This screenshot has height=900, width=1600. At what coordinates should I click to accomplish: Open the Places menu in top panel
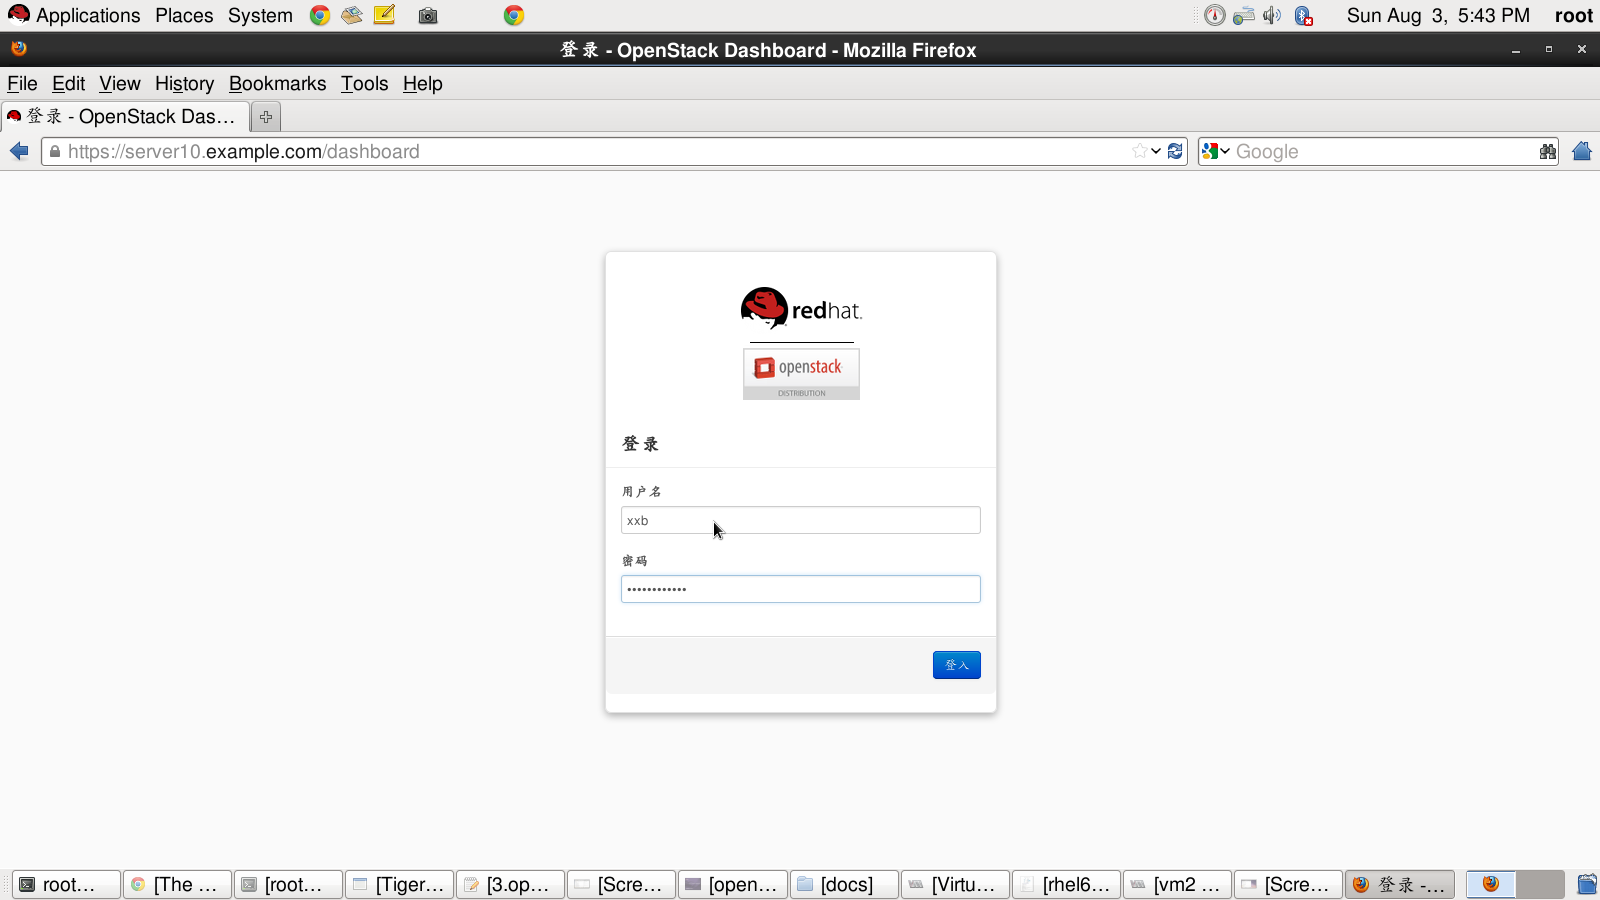(184, 15)
